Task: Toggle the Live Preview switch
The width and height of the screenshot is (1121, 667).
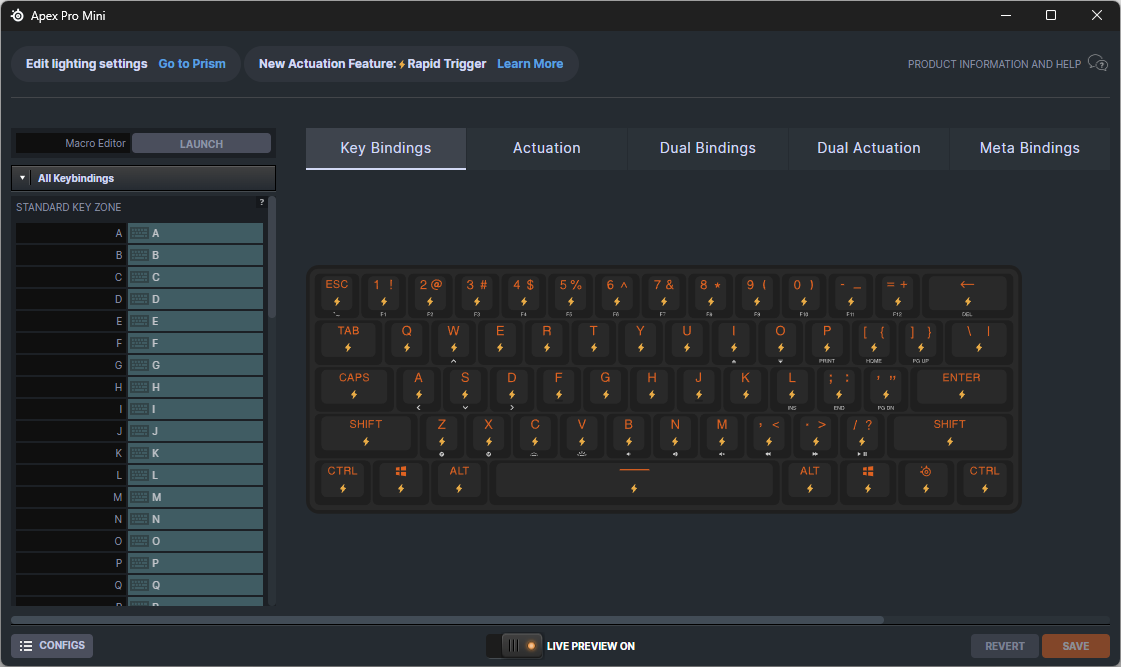Action: 514,646
